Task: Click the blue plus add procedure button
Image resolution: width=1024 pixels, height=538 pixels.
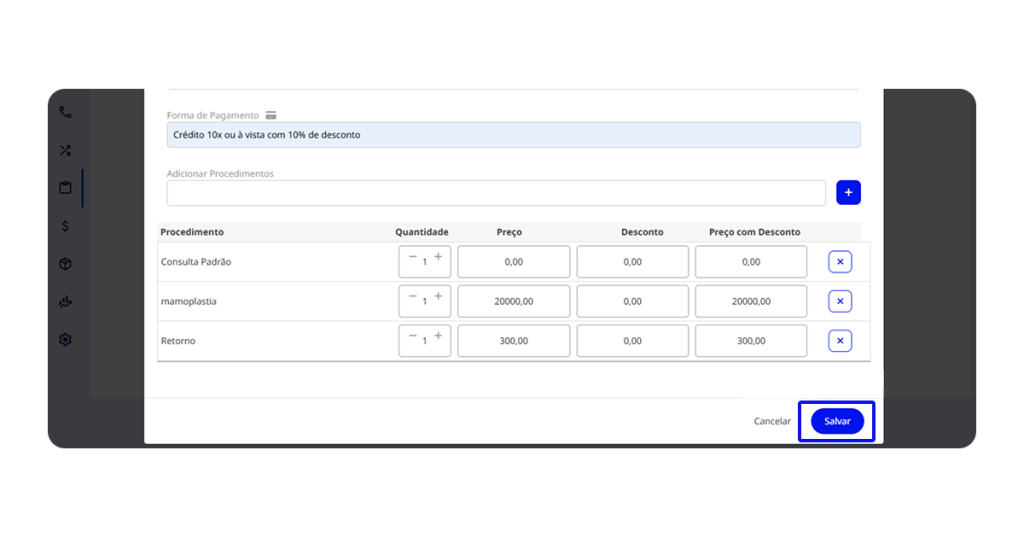Action: [848, 192]
